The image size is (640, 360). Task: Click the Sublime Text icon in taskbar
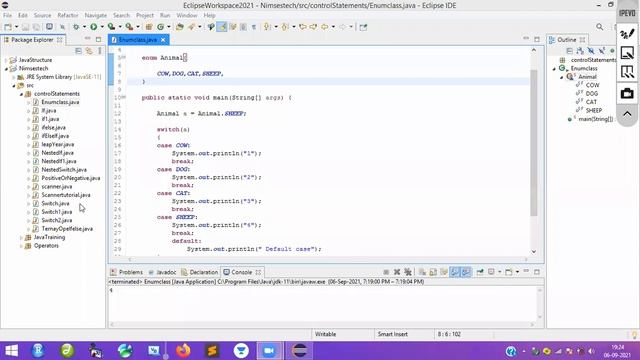212,351
